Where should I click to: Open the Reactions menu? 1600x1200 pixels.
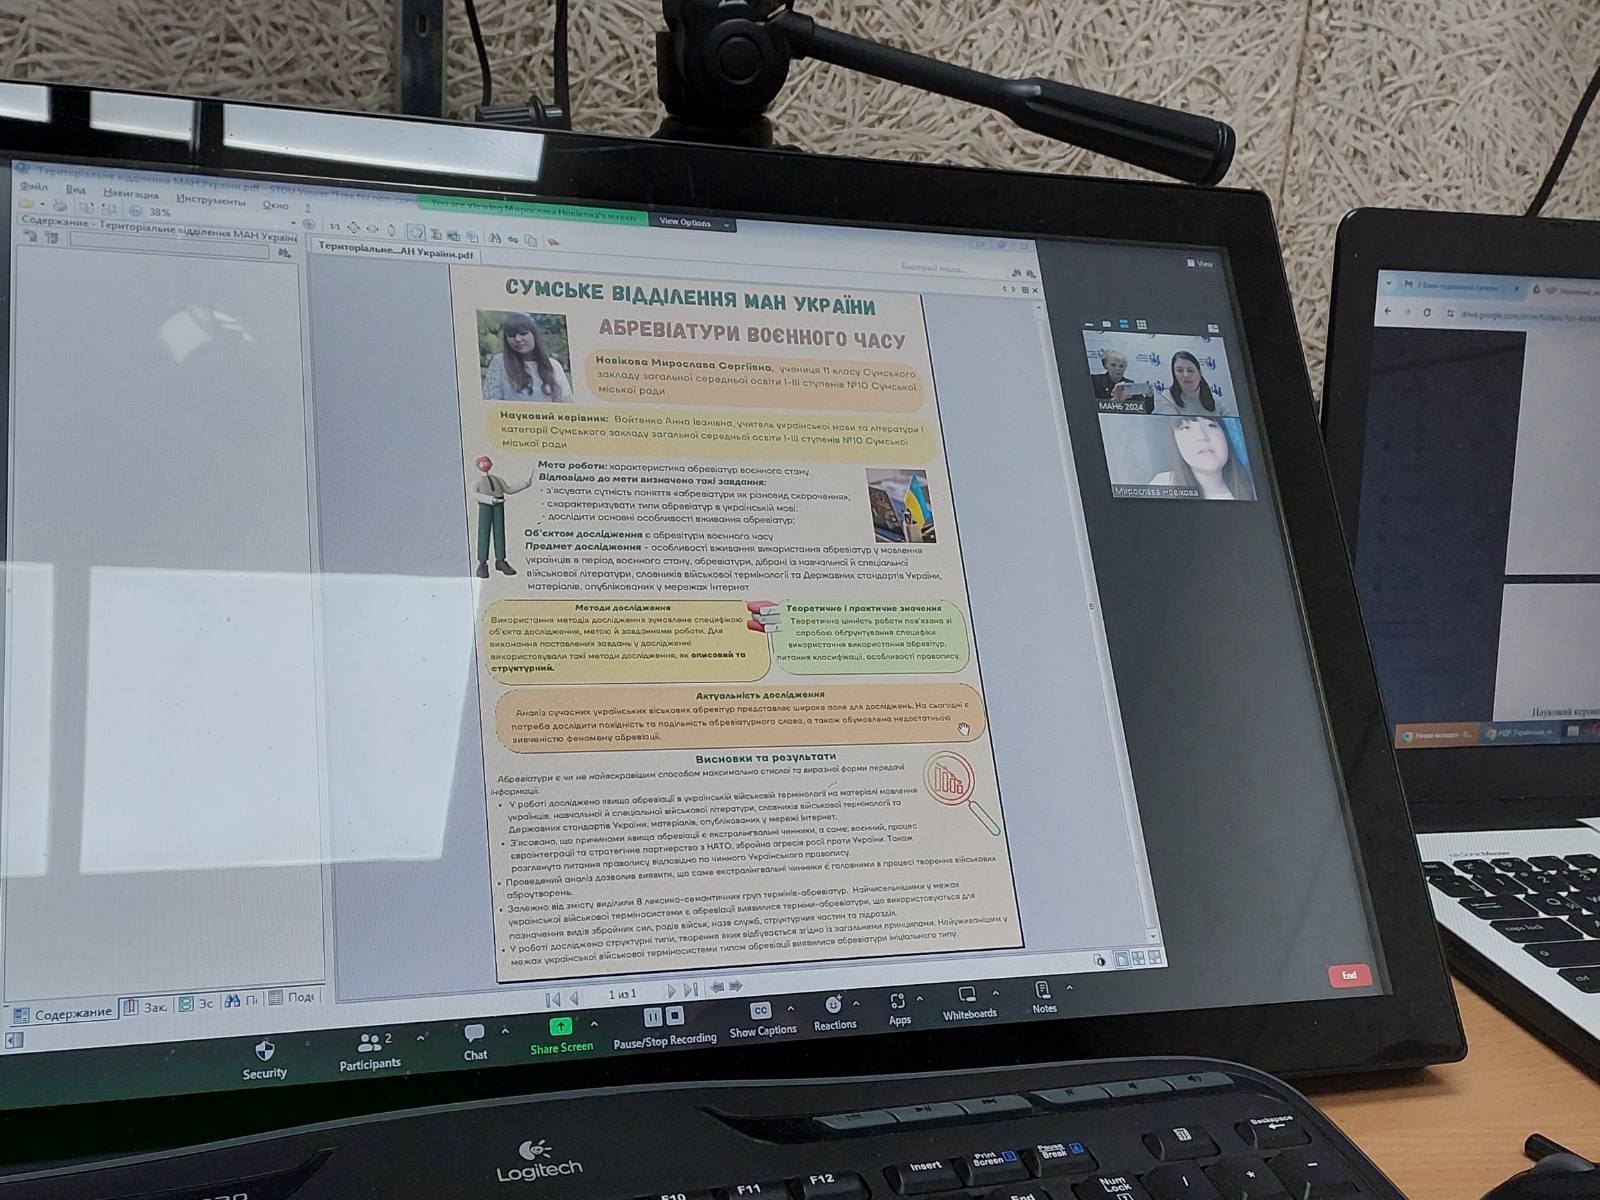tap(834, 1010)
